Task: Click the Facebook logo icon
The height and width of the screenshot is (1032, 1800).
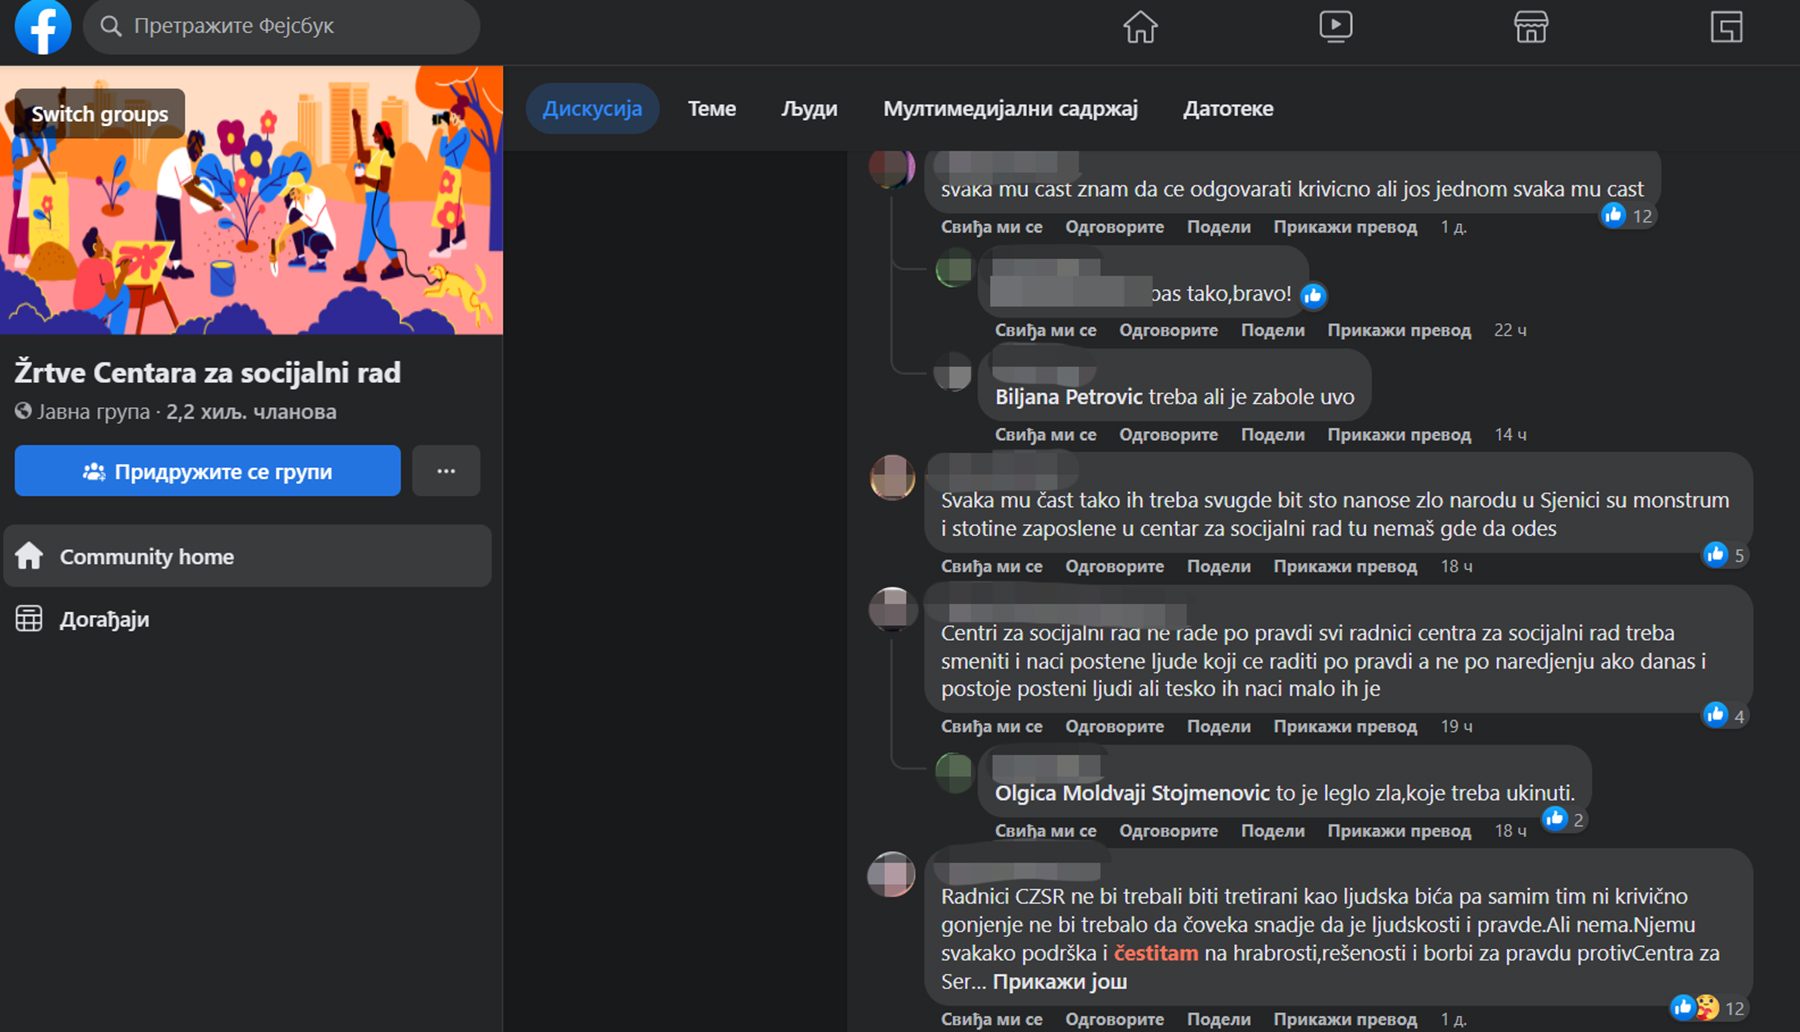Action: click(42, 27)
